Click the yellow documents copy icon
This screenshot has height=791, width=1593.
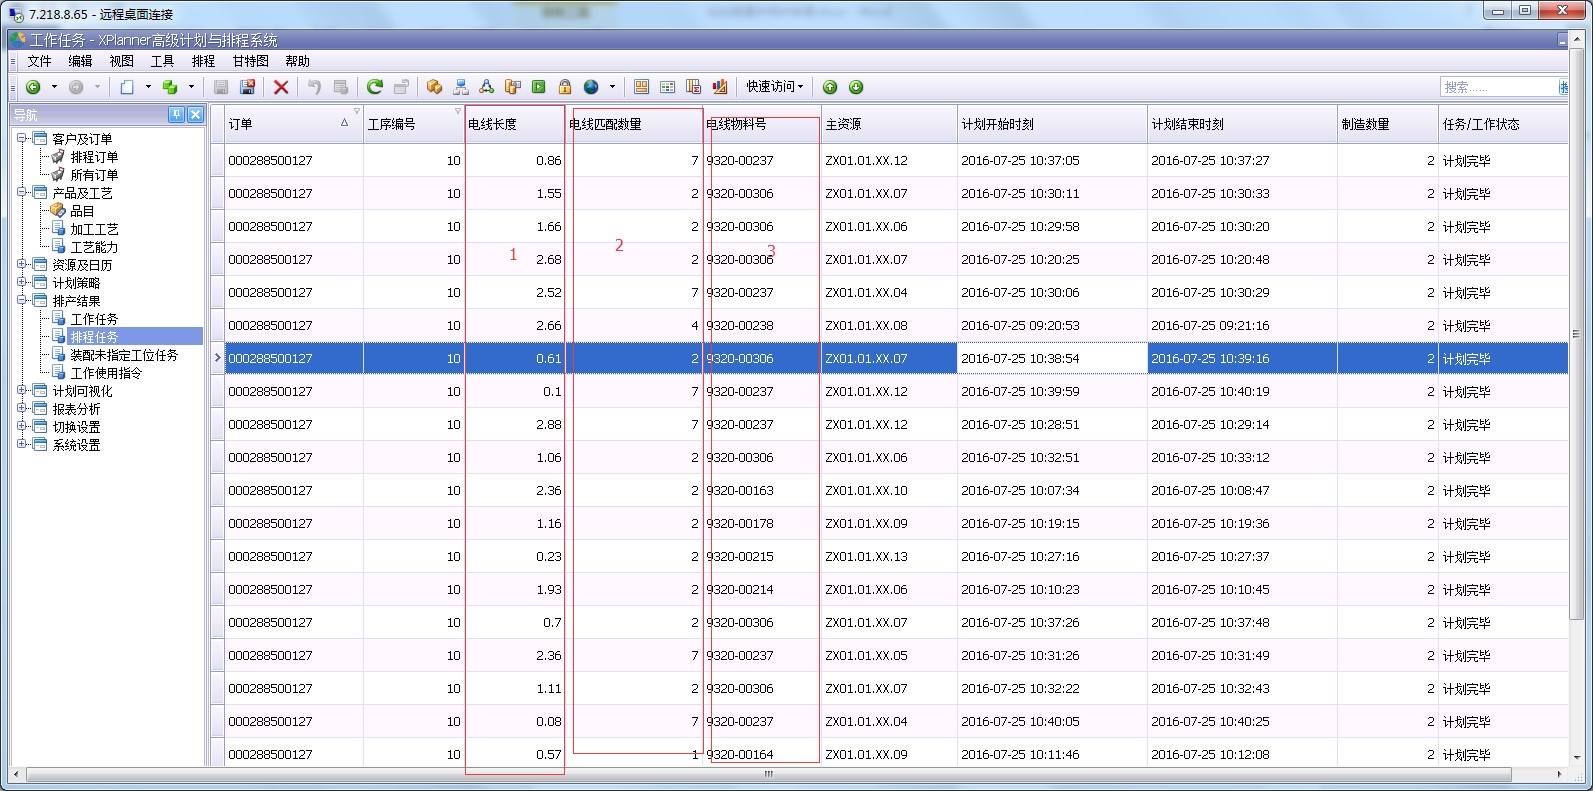[512, 87]
